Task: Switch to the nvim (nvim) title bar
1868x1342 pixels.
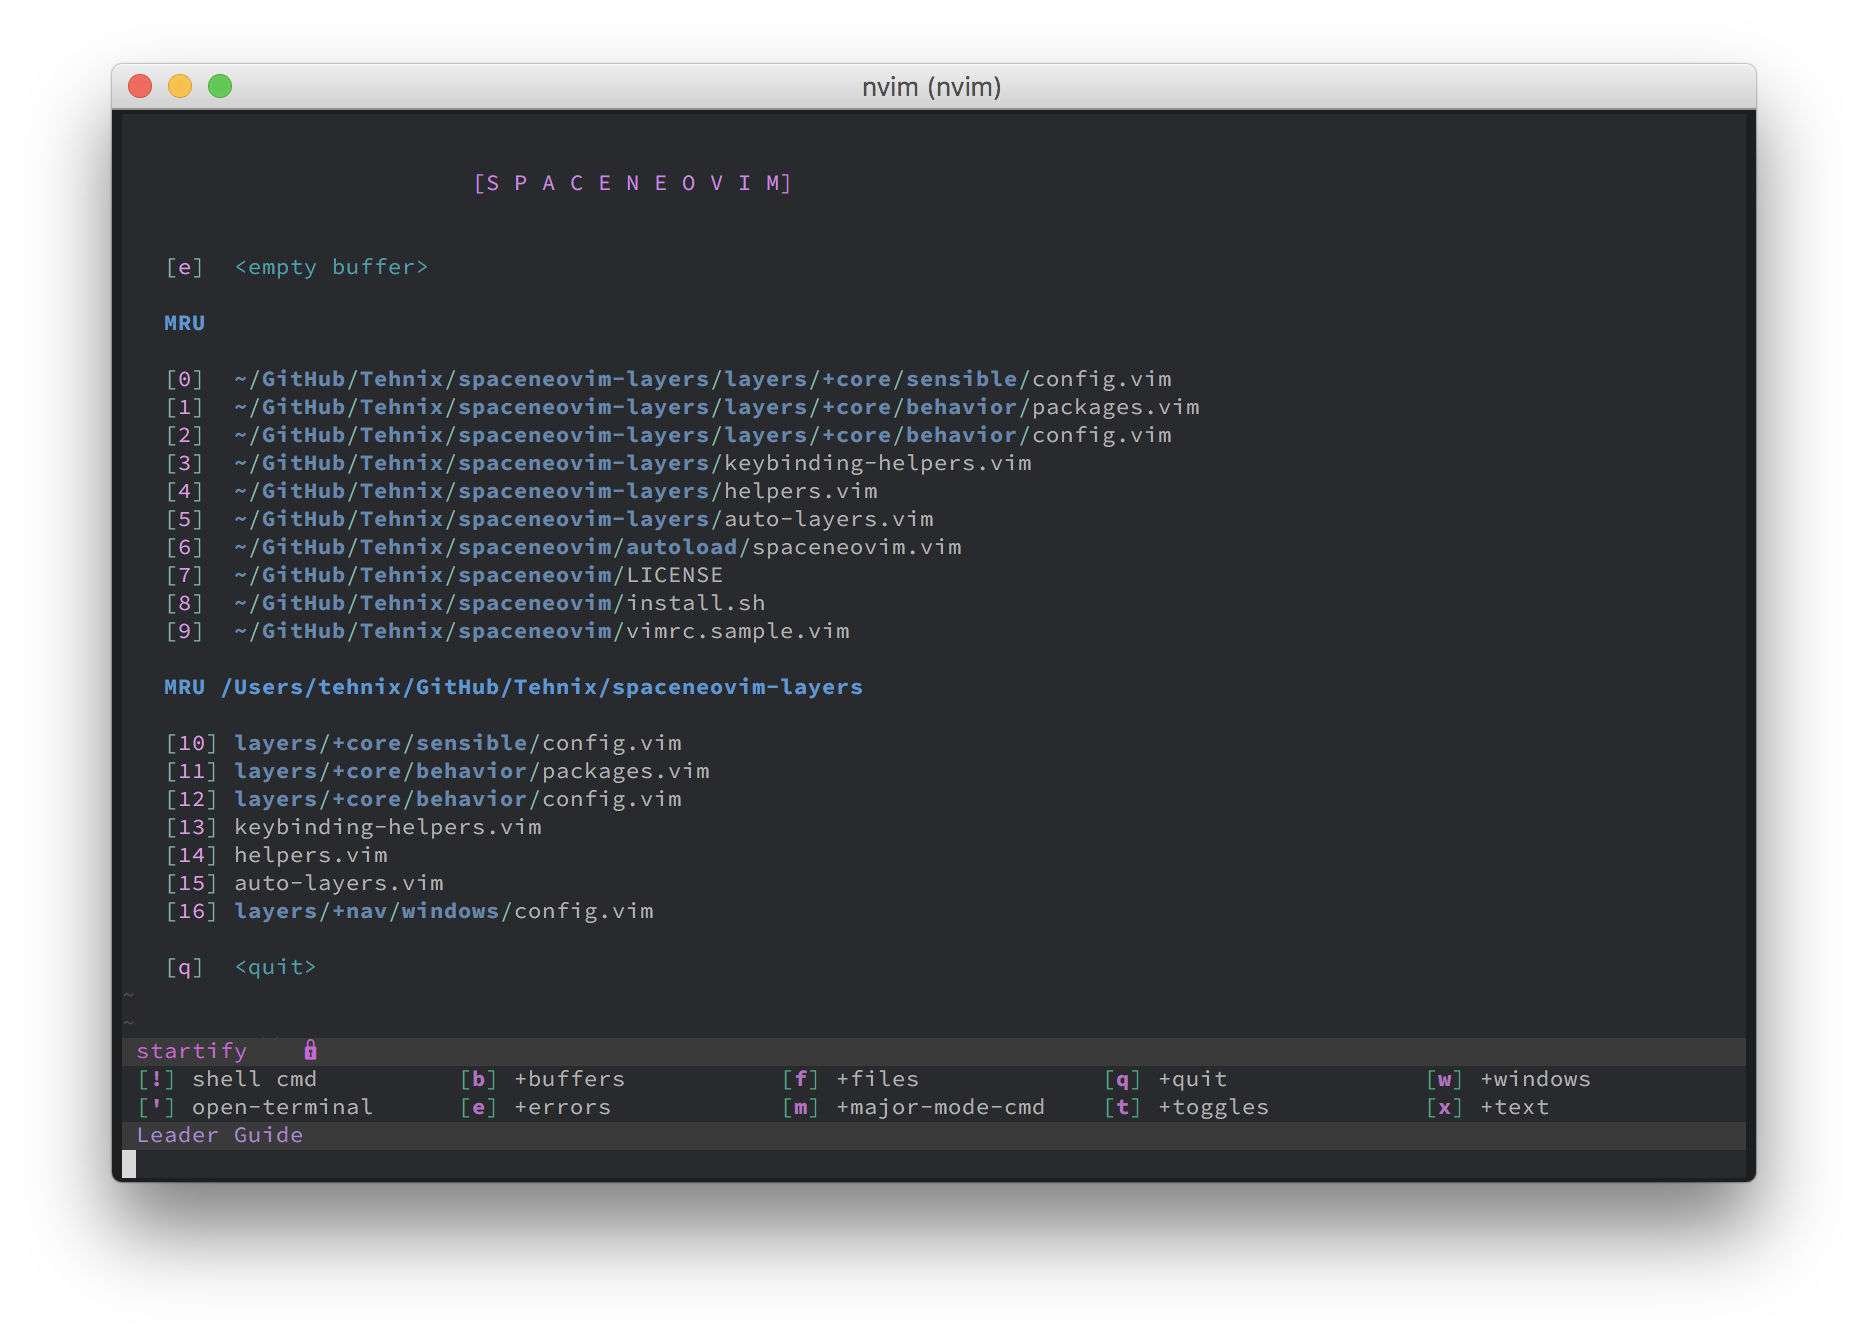Action: (932, 87)
